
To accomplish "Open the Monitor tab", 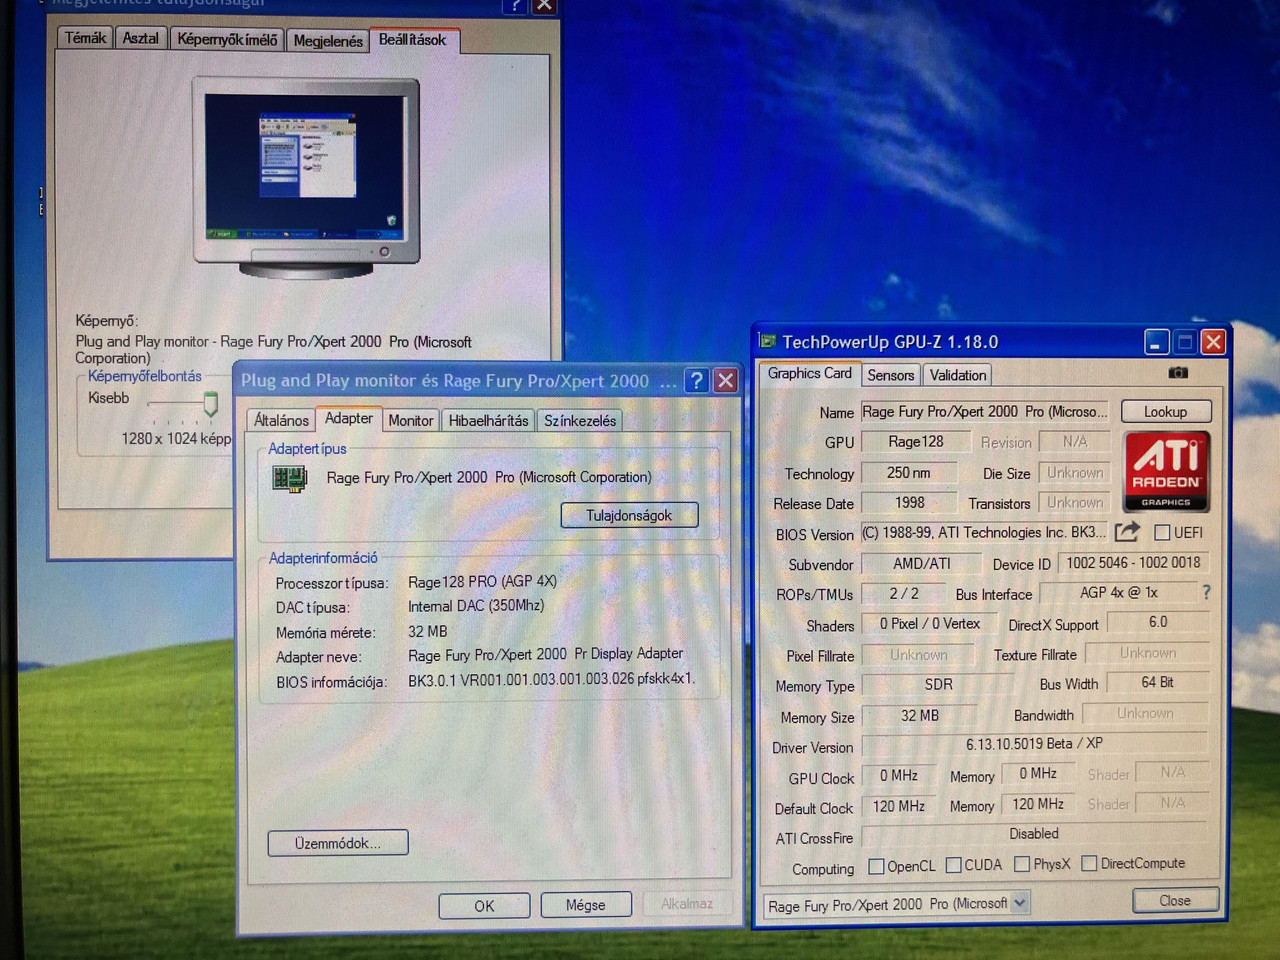I will 410,421.
